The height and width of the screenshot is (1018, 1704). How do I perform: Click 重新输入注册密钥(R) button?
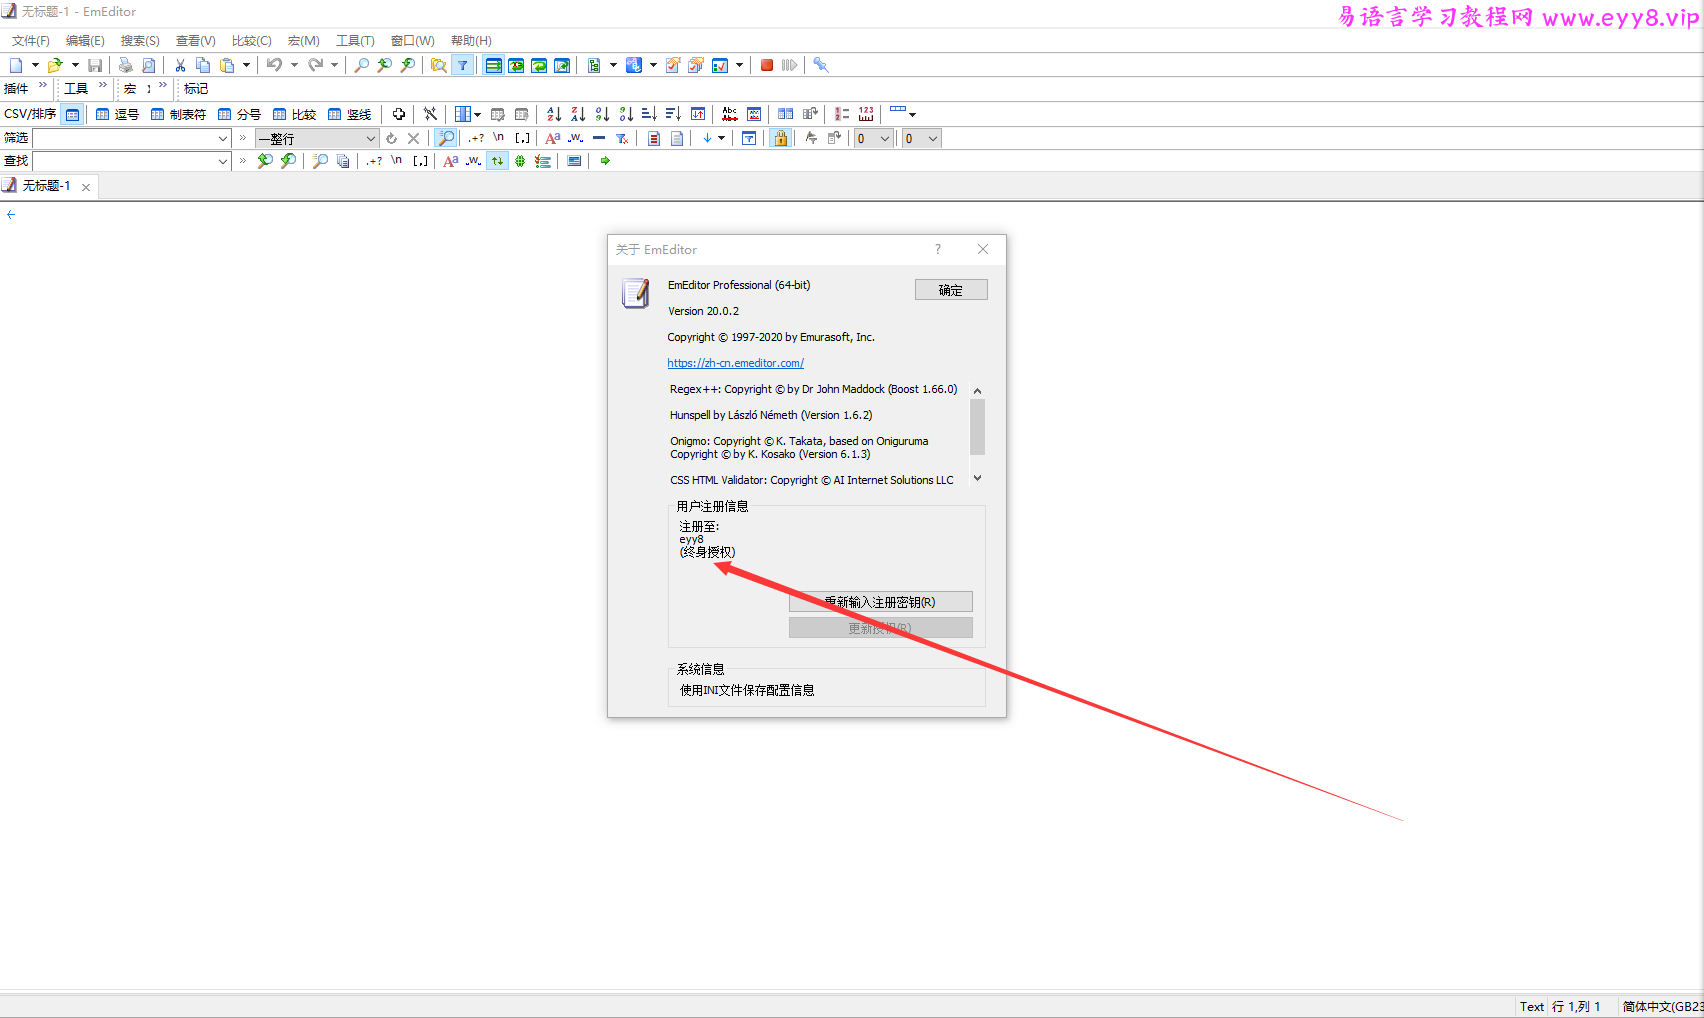pos(880,602)
